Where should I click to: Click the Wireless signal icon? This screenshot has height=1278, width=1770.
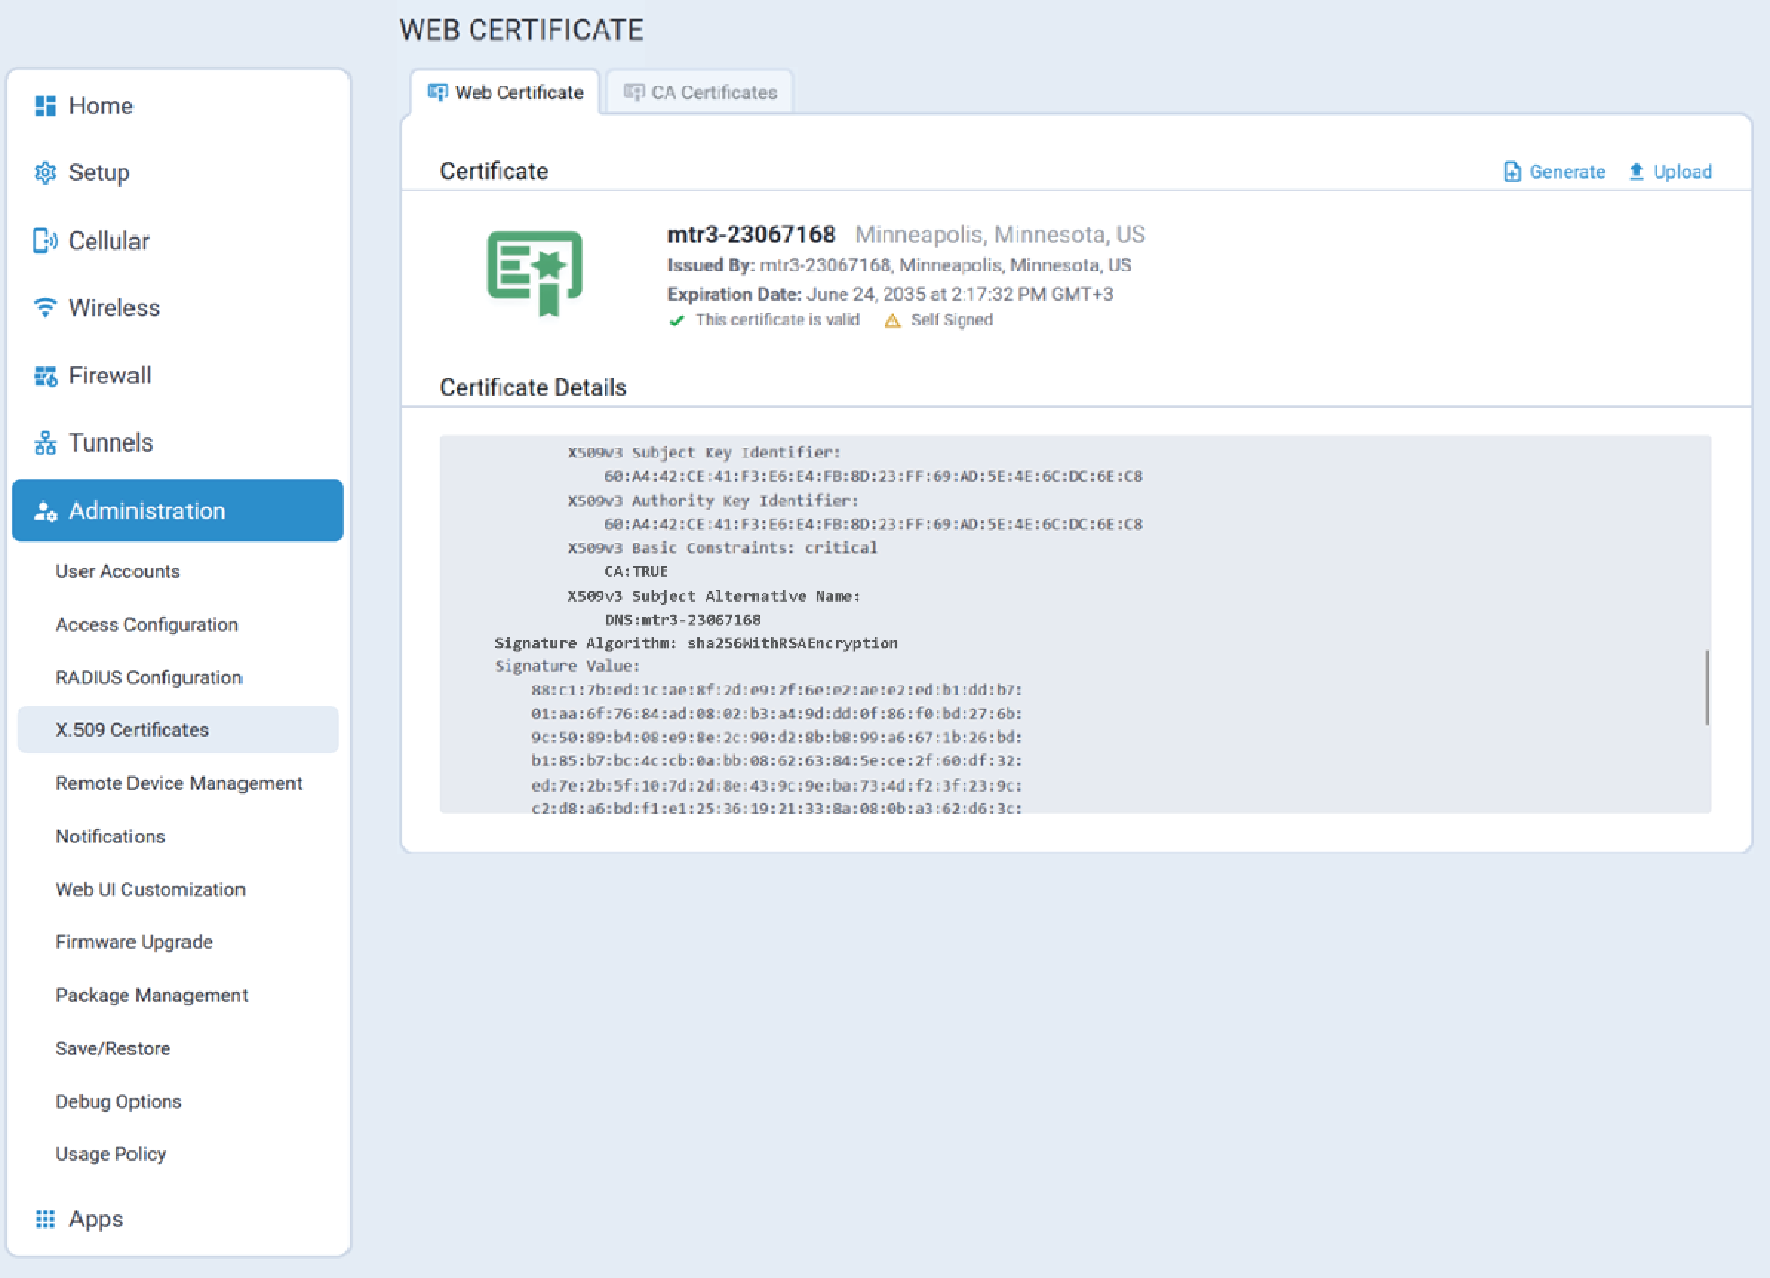click(45, 308)
